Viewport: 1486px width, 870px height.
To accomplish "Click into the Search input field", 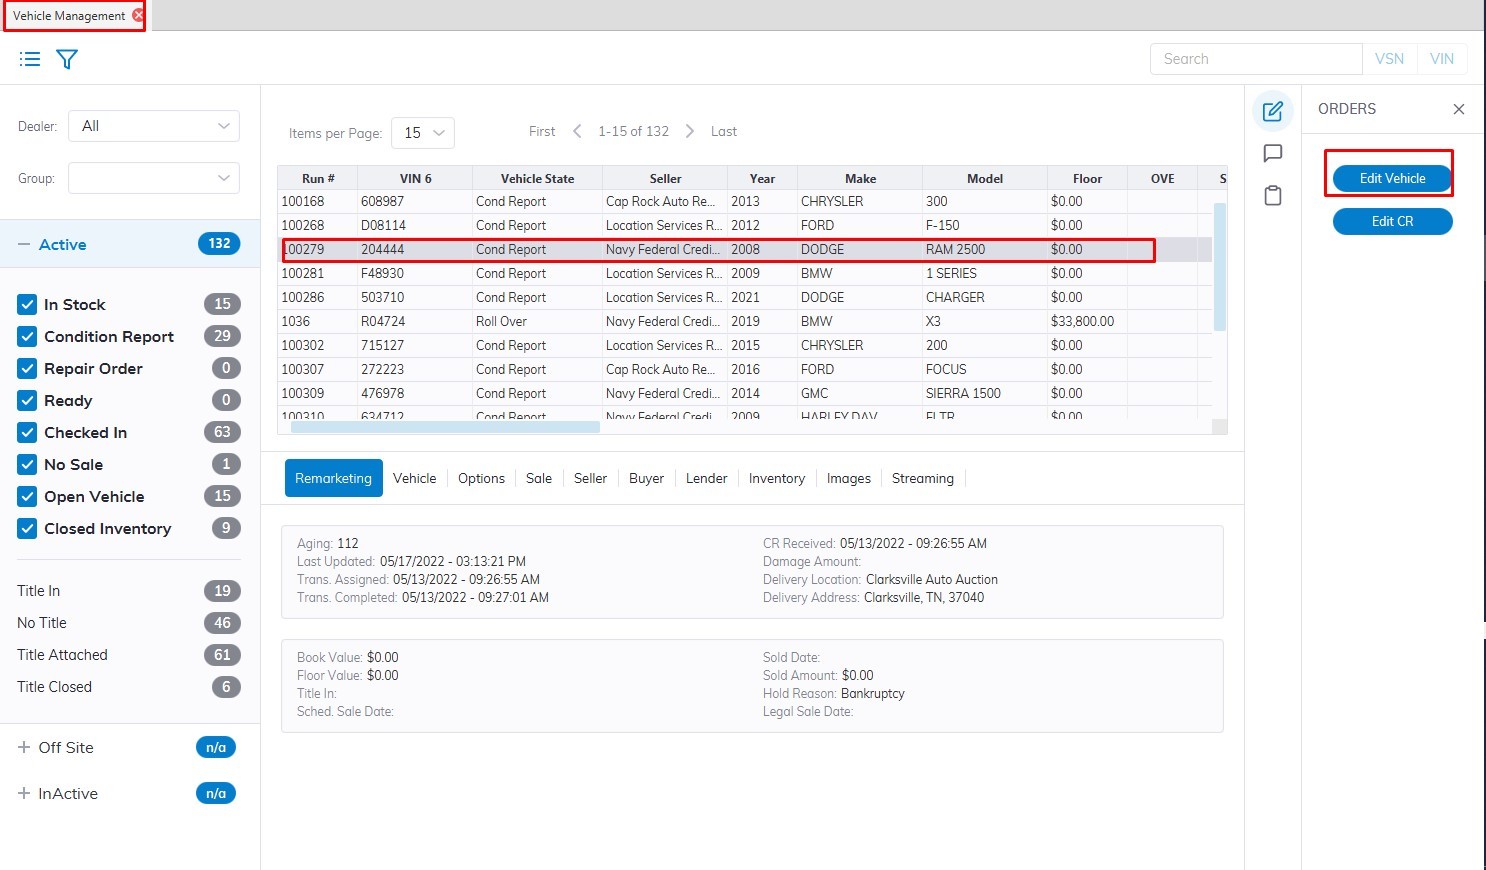I will [1255, 59].
